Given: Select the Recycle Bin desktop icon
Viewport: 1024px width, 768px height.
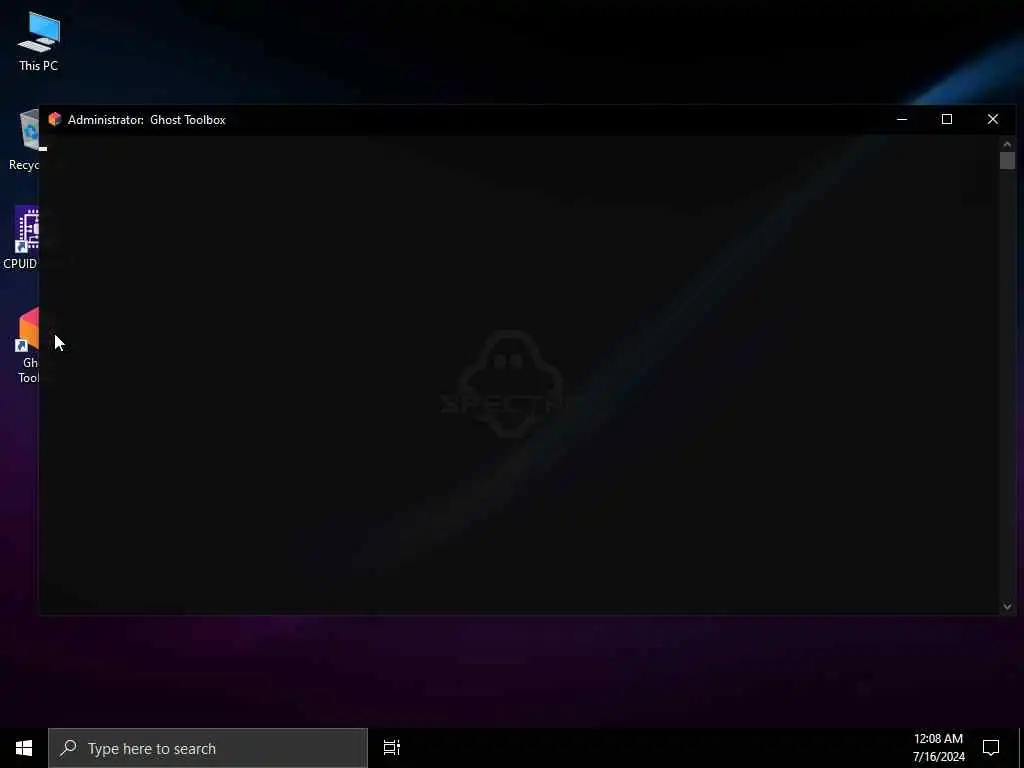Looking at the screenshot, I should [24, 140].
